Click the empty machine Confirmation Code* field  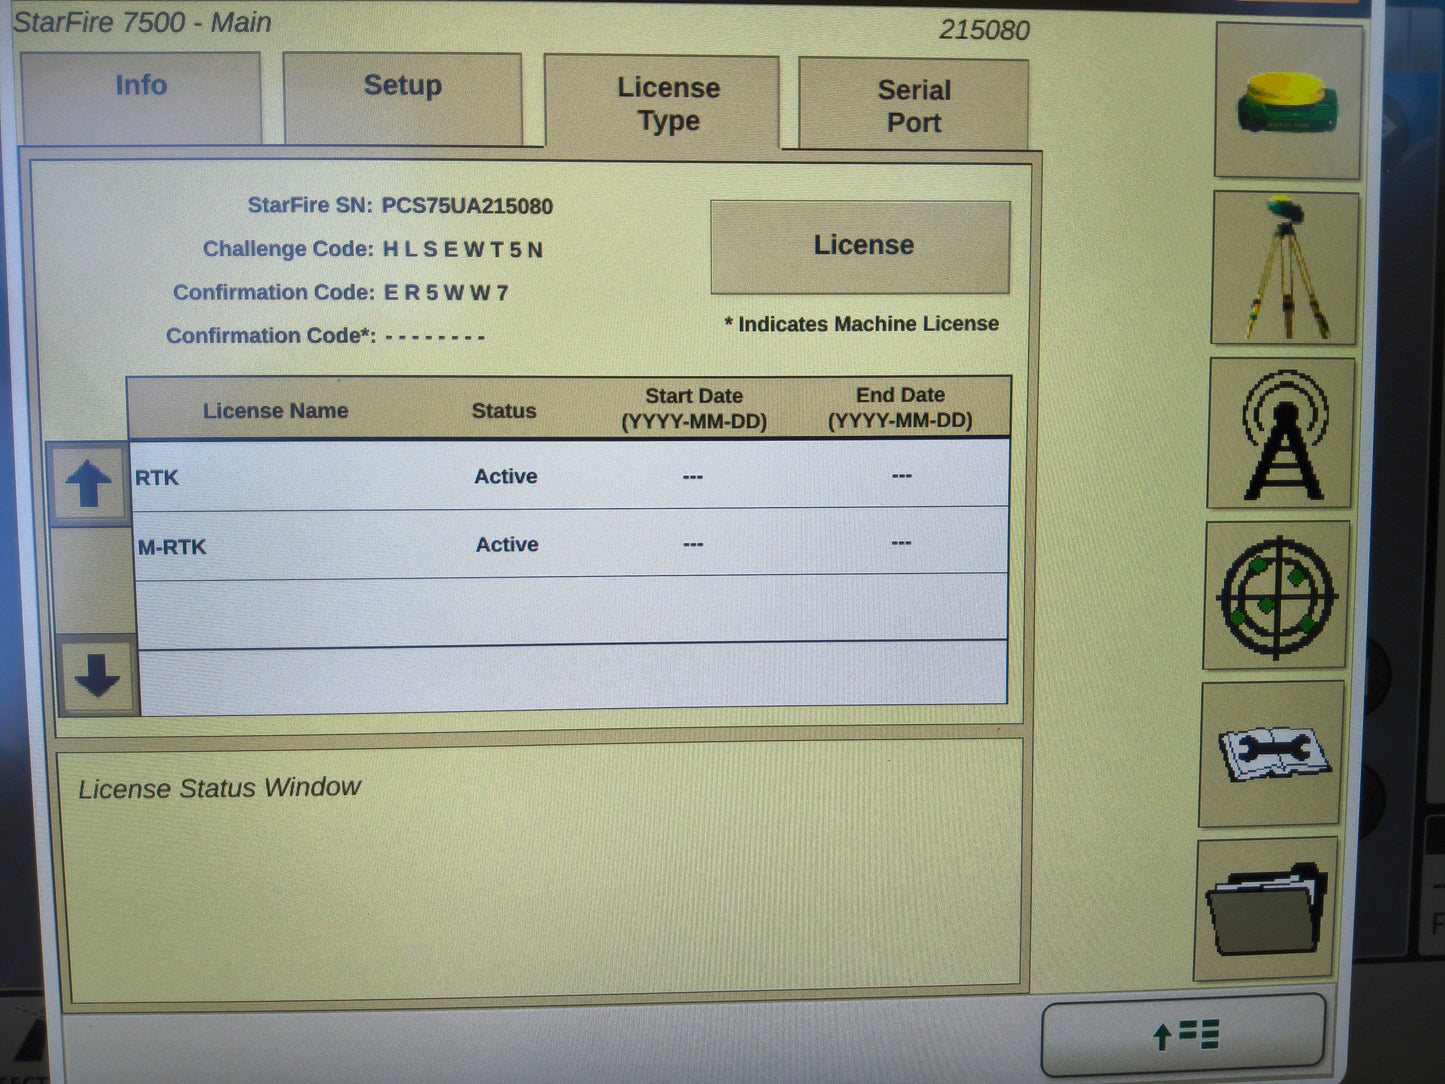point(435,337)
